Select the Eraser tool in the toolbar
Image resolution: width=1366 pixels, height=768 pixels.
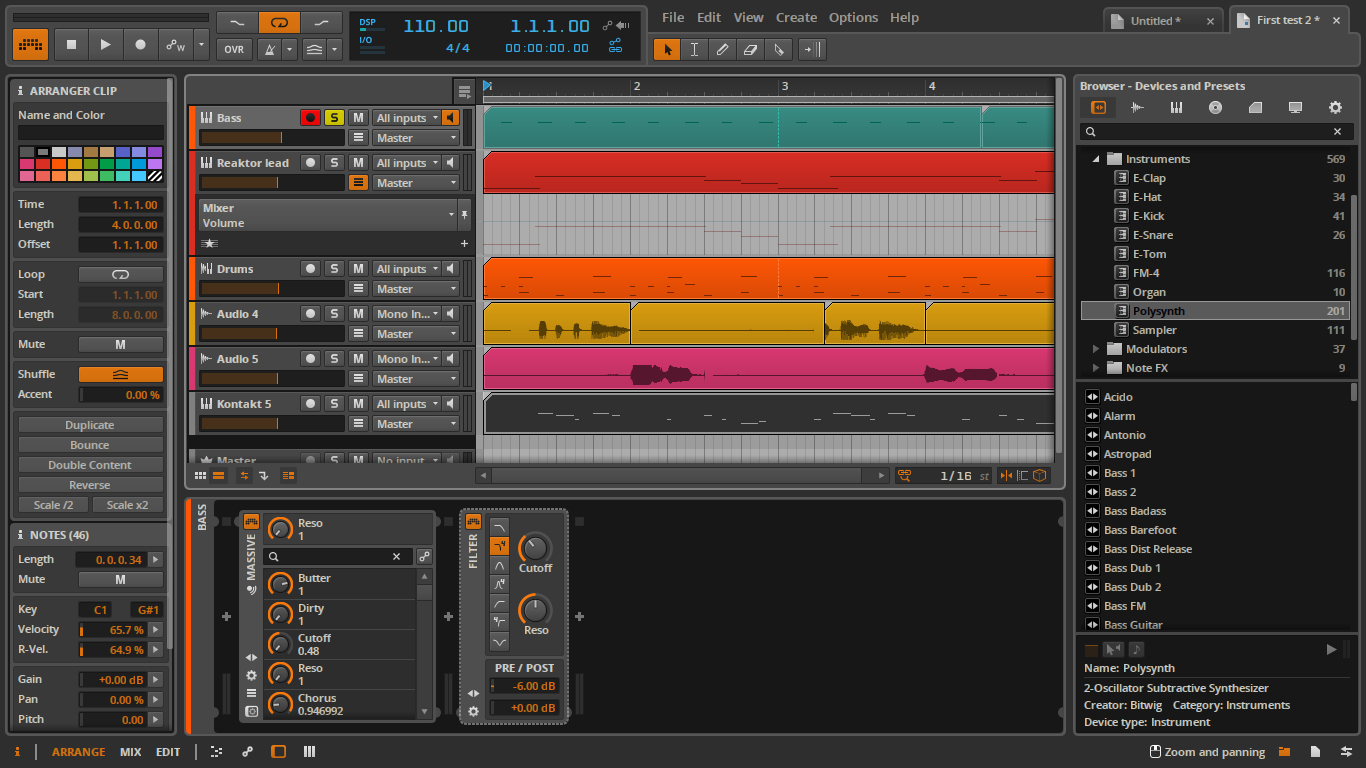(751, 49)
